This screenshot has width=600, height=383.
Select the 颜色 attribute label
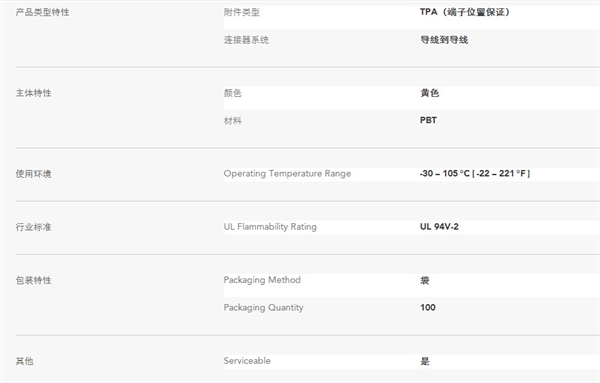[x=233, y=93]
